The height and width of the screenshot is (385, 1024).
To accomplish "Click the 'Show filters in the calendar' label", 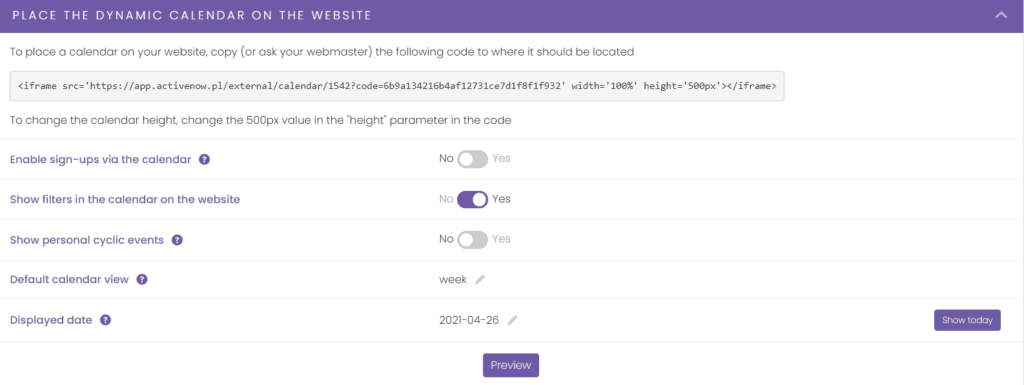I will [125, 200].
